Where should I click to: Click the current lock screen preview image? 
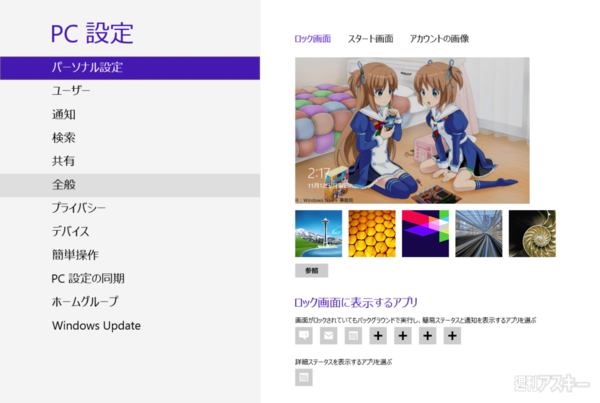[x=412, y=131]
